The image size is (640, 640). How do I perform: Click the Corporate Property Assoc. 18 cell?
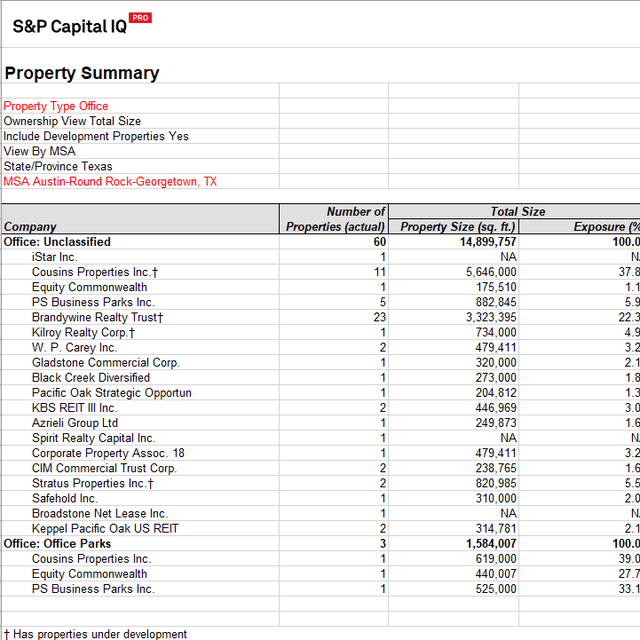click(x=141, y=453)
